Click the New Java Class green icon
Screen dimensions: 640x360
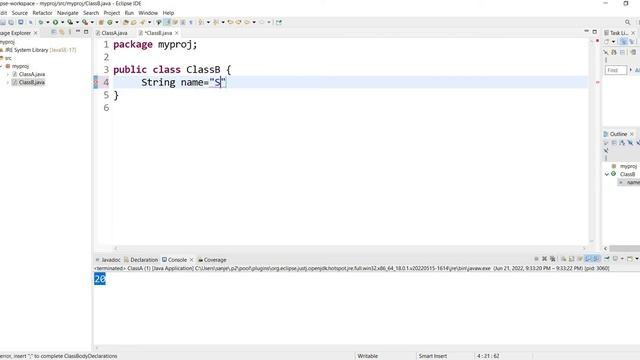109,22
